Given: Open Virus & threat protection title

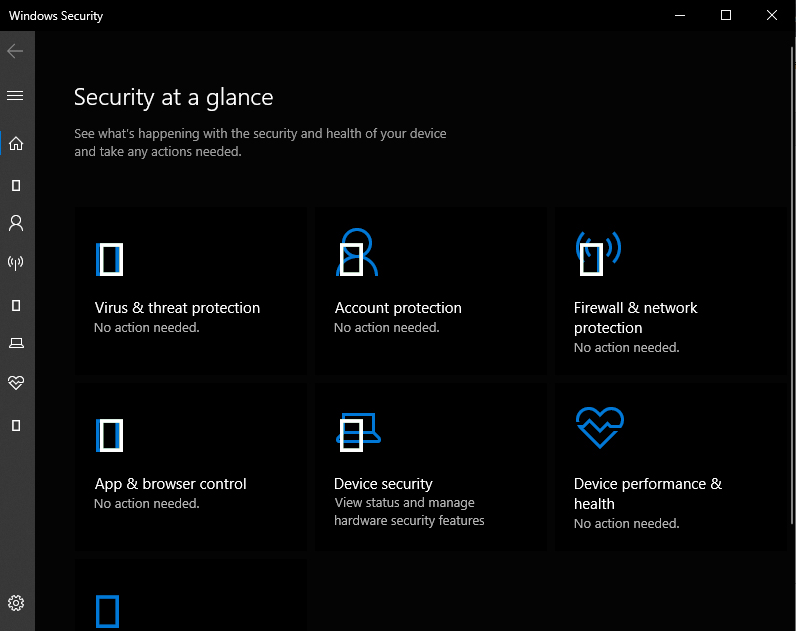Looking at the screenshot, I should (177, 308).
